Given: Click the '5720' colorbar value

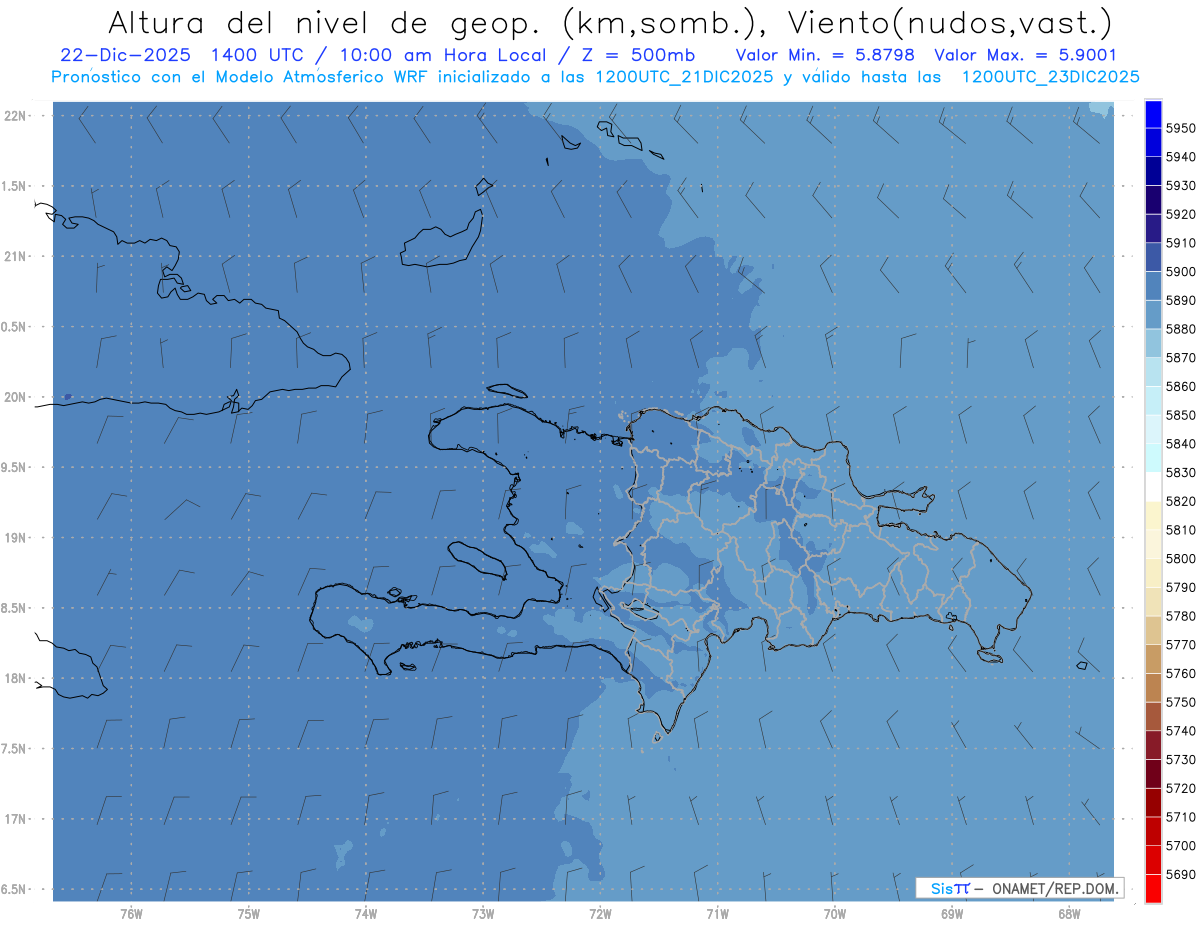Looking at the screenshot, I should pyautogui.click(x=1181, y=788).
